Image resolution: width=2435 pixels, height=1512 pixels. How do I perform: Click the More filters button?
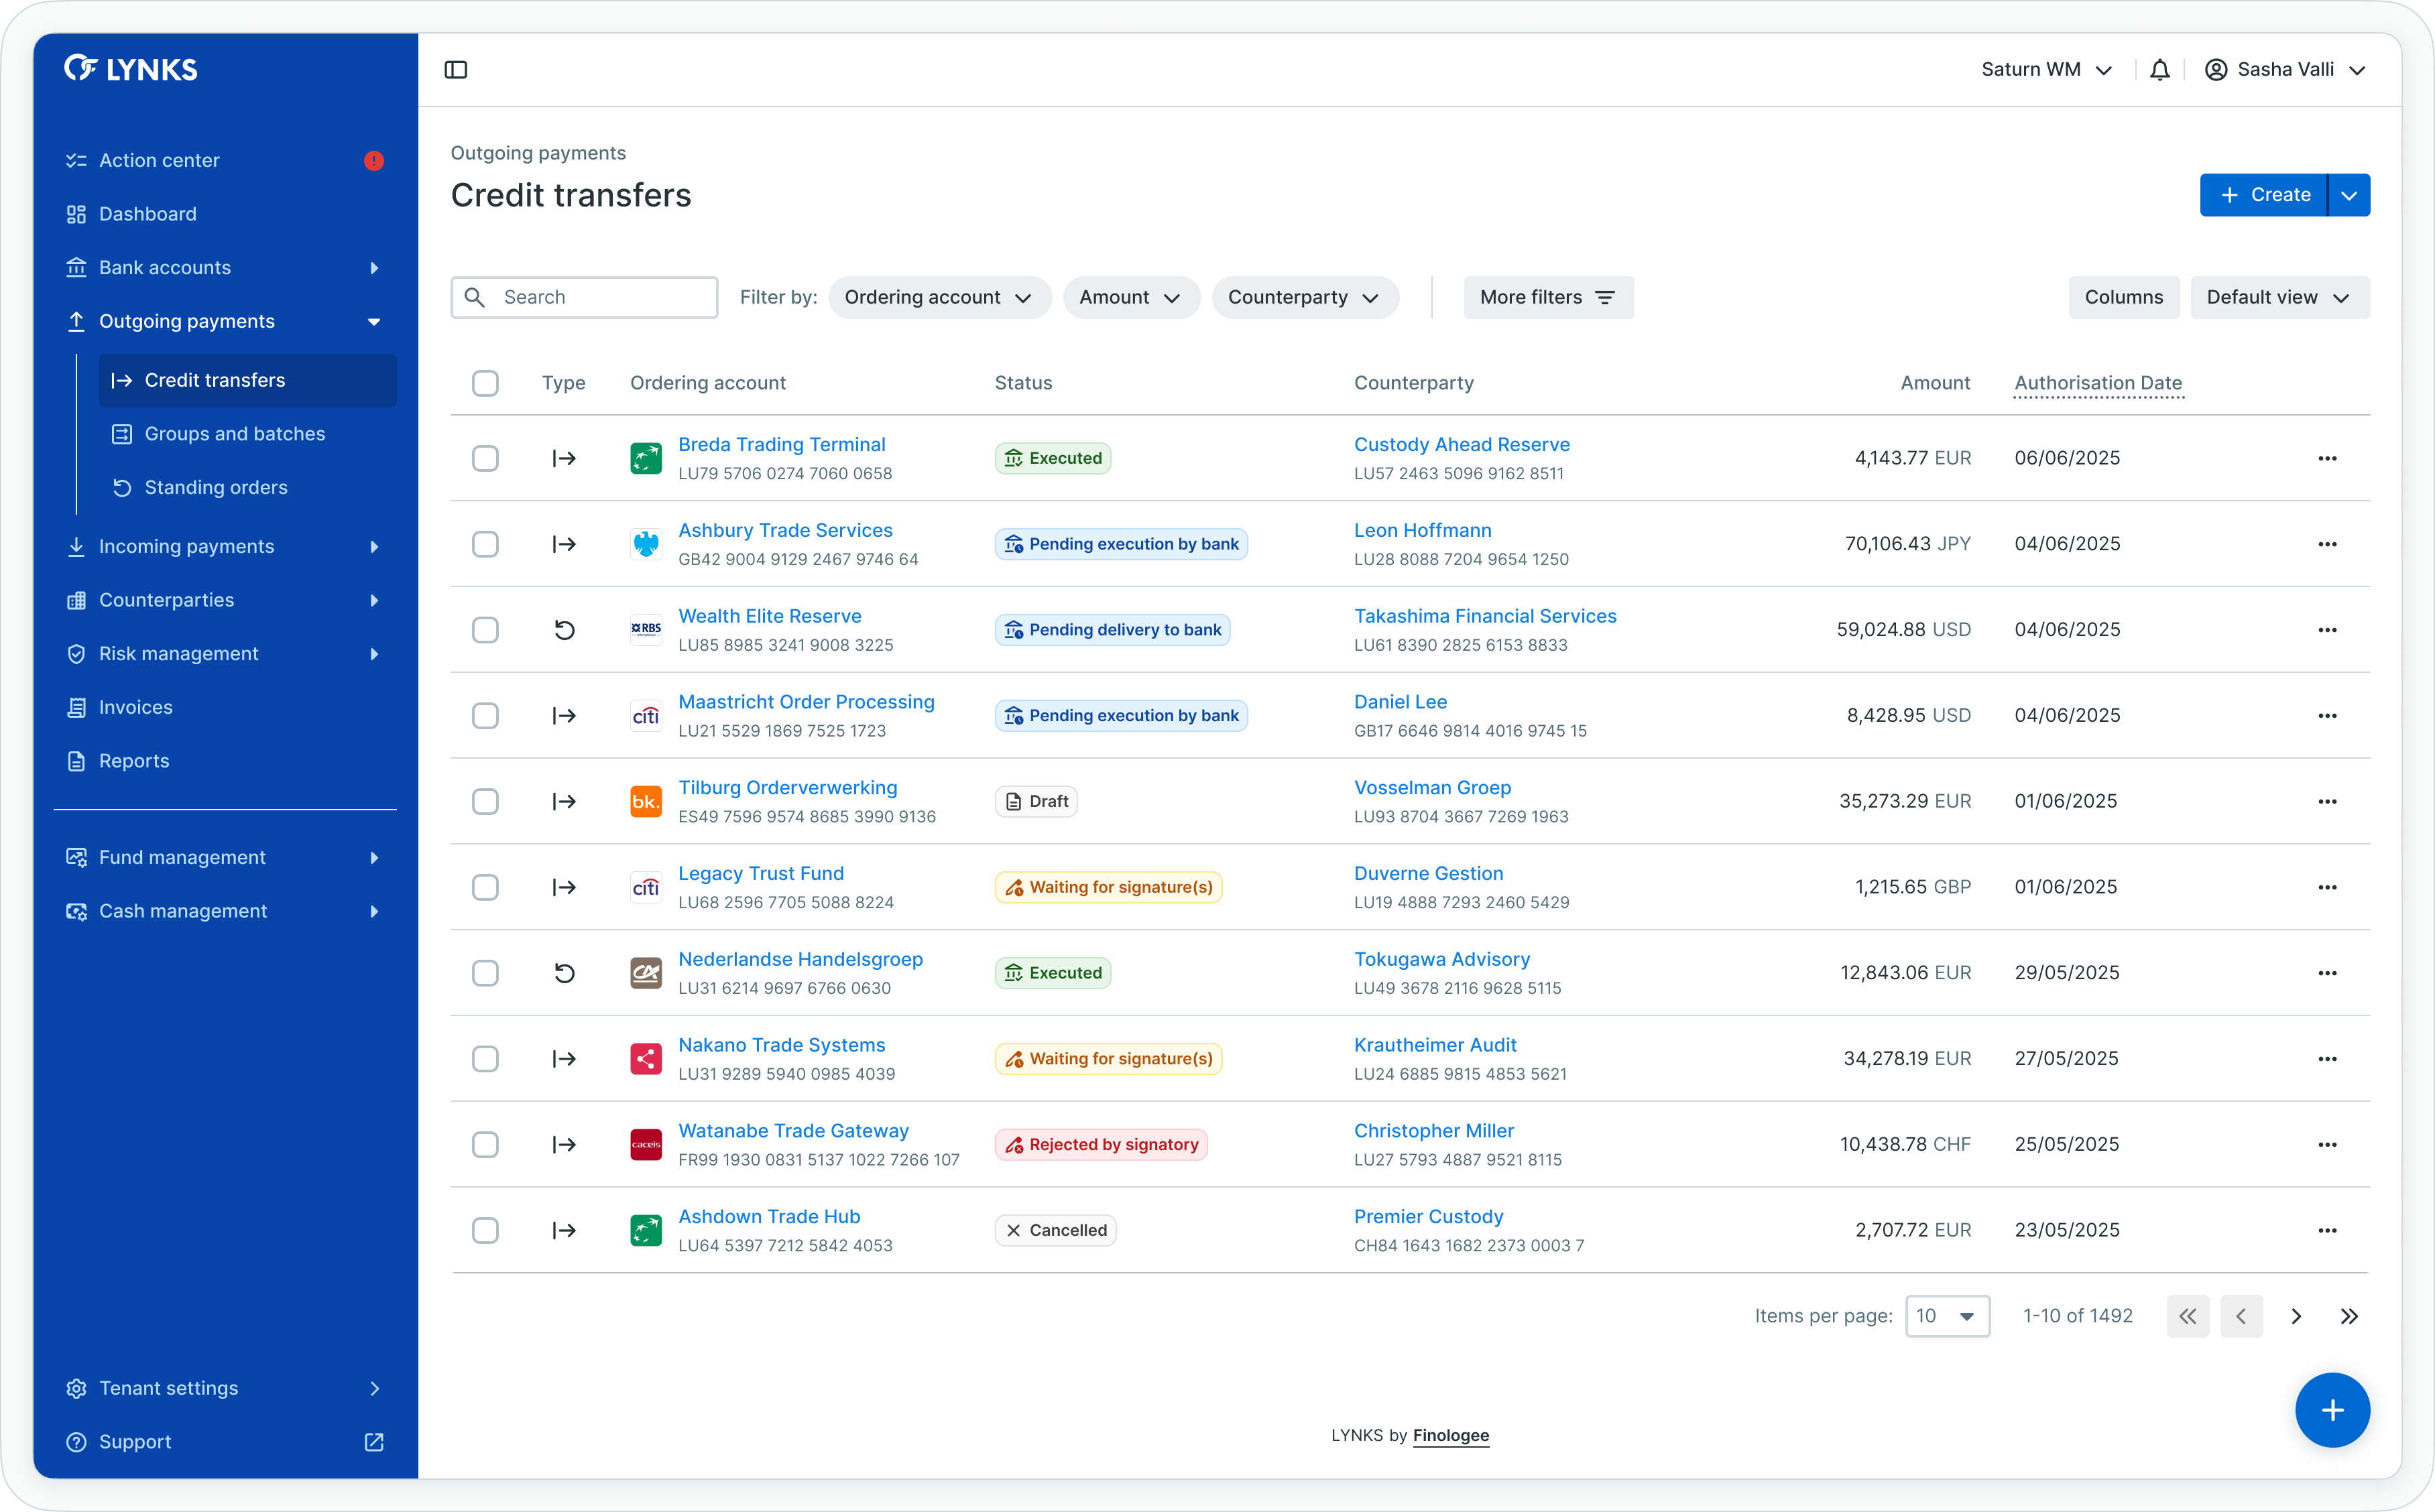[x=1547, y=297]
